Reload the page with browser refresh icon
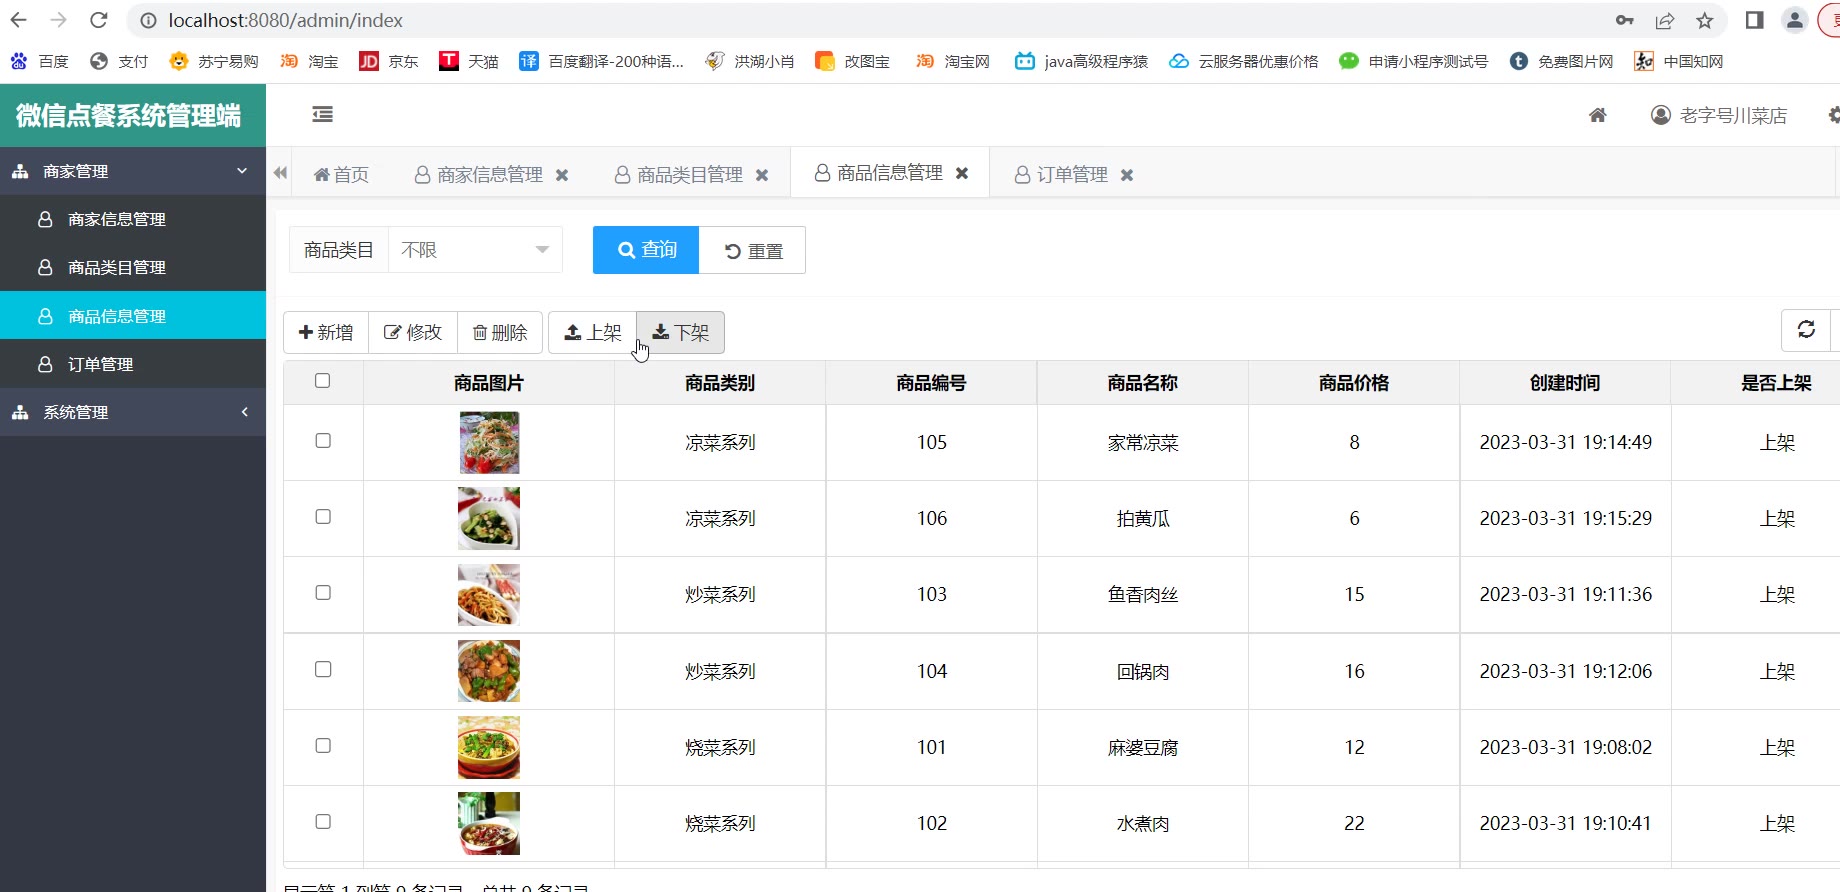 (98, 20)
